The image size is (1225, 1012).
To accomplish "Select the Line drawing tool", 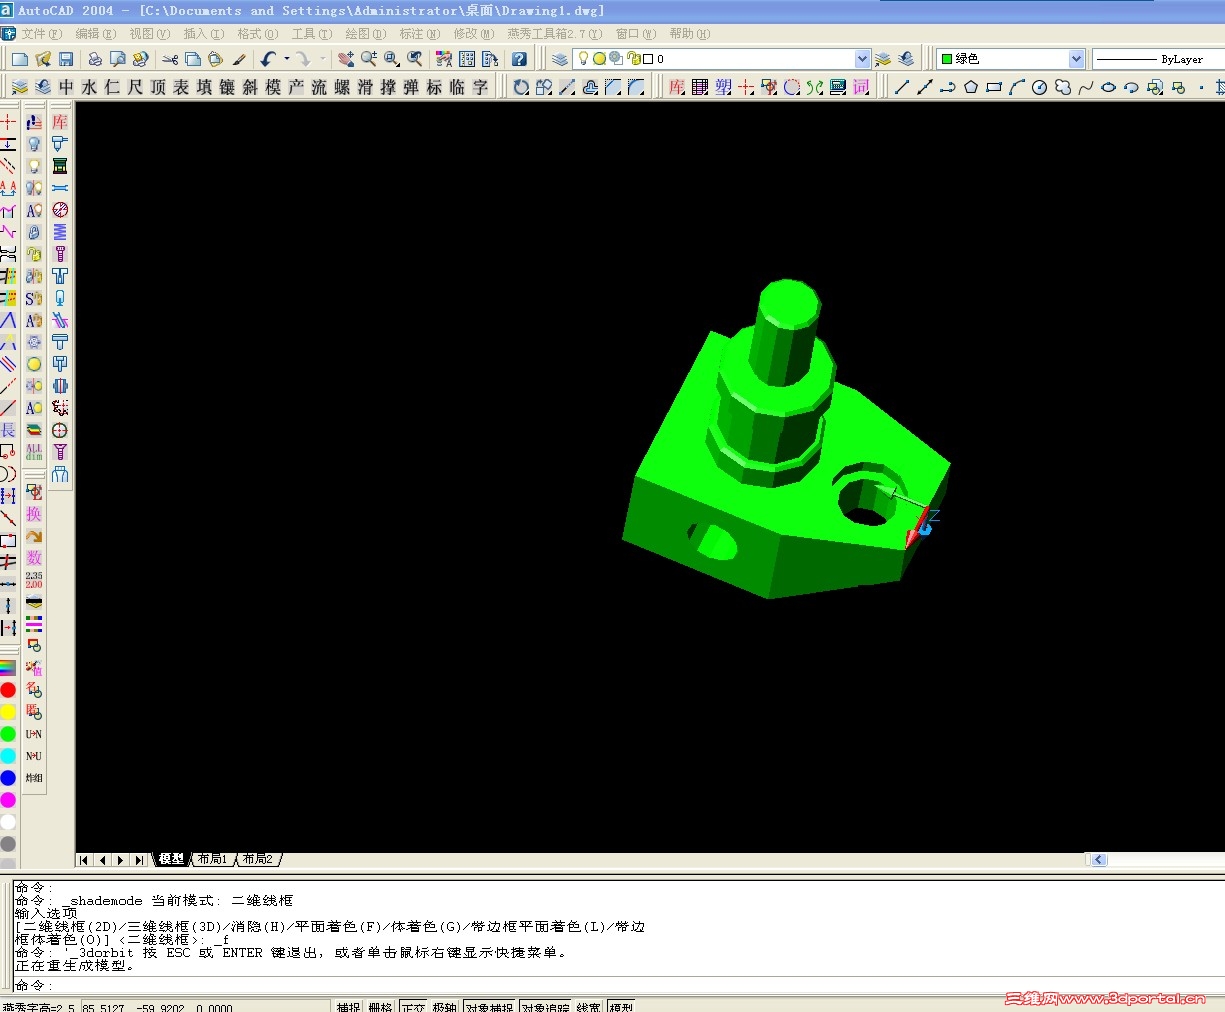I will pyautogui.click(x=901, y=88).
